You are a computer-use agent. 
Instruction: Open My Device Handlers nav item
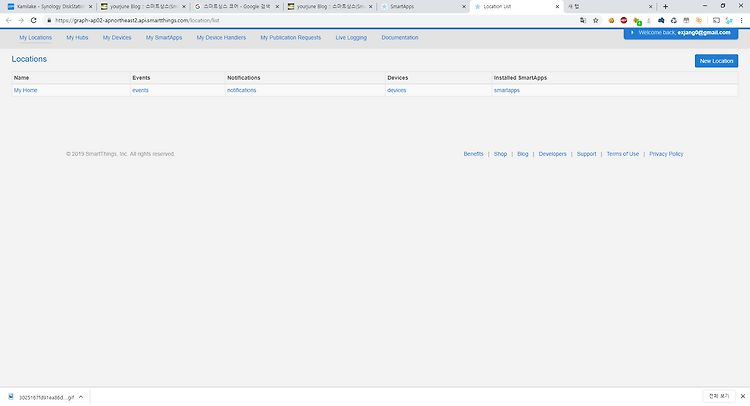click(x=221, y=37)
